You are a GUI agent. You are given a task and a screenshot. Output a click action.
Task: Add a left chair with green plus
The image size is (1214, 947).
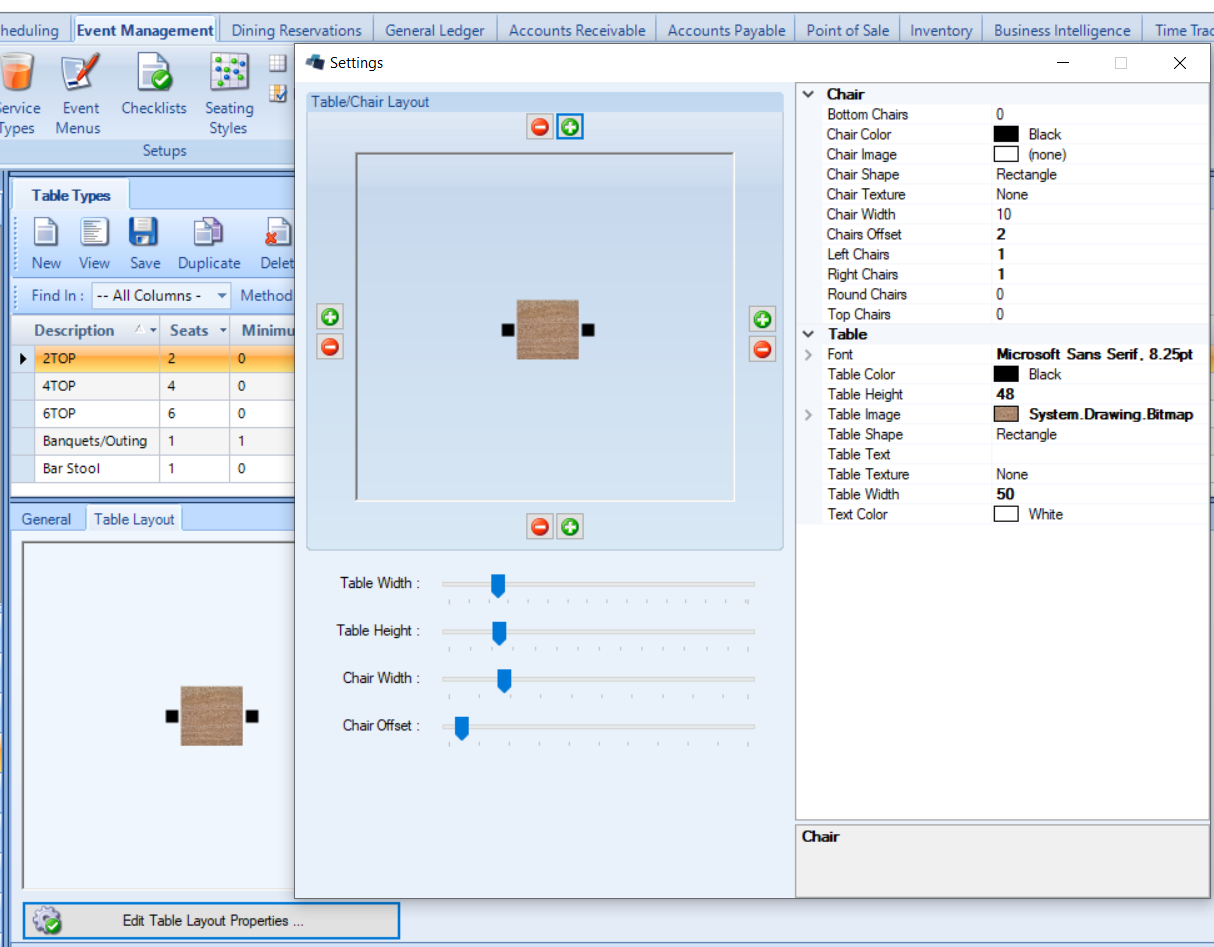point(330,318)
